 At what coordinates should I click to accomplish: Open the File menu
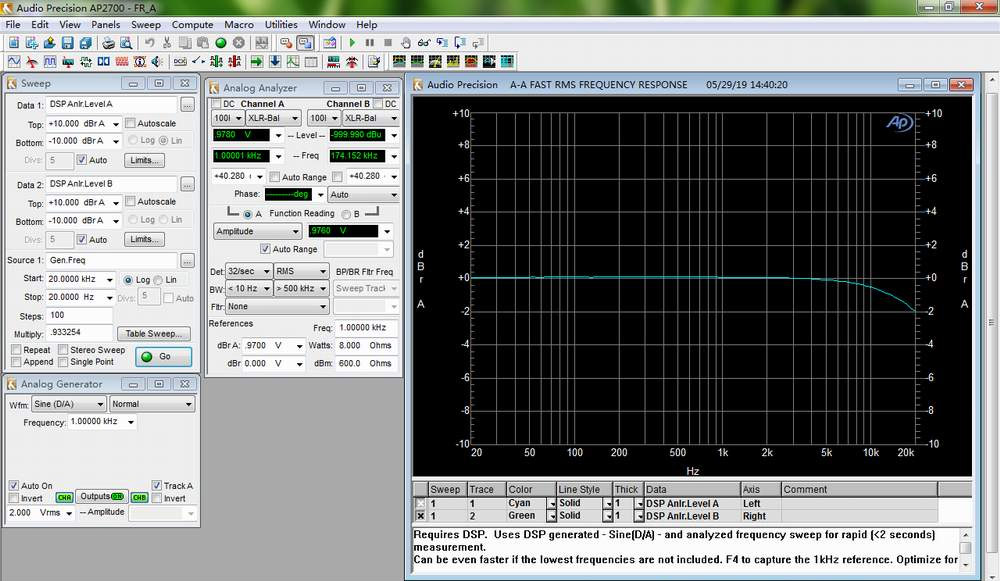[x=13, y=24]
